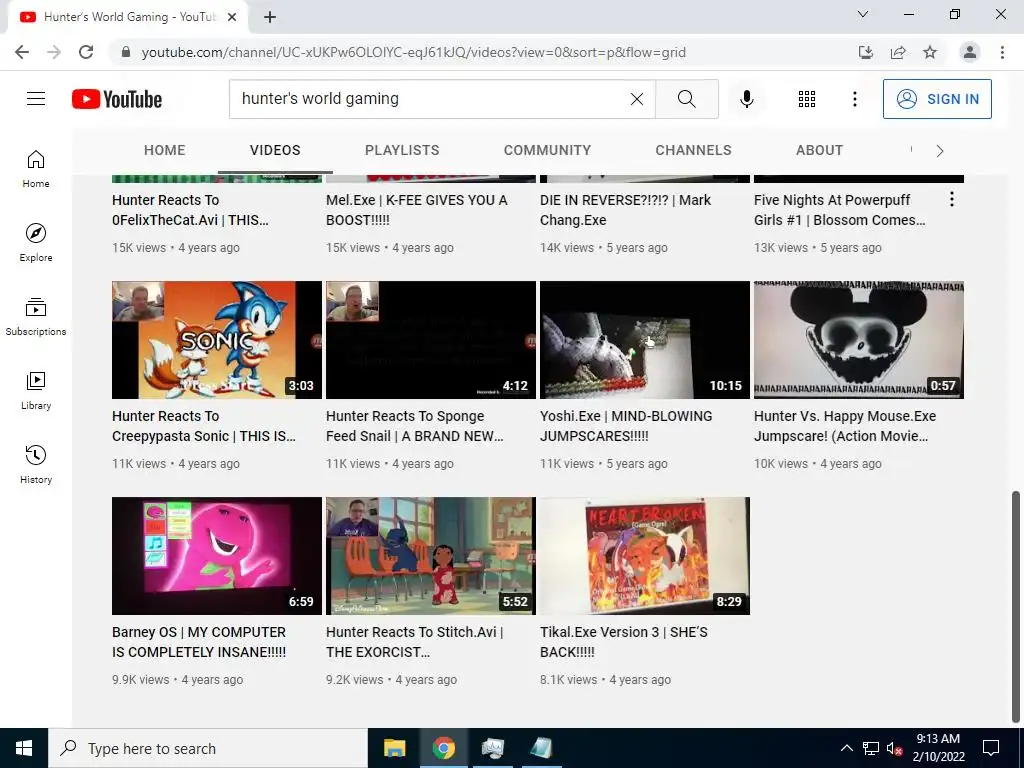Open the YouTube apps grid
Viewport: 1024px width, 768px height.
[807, 99]
